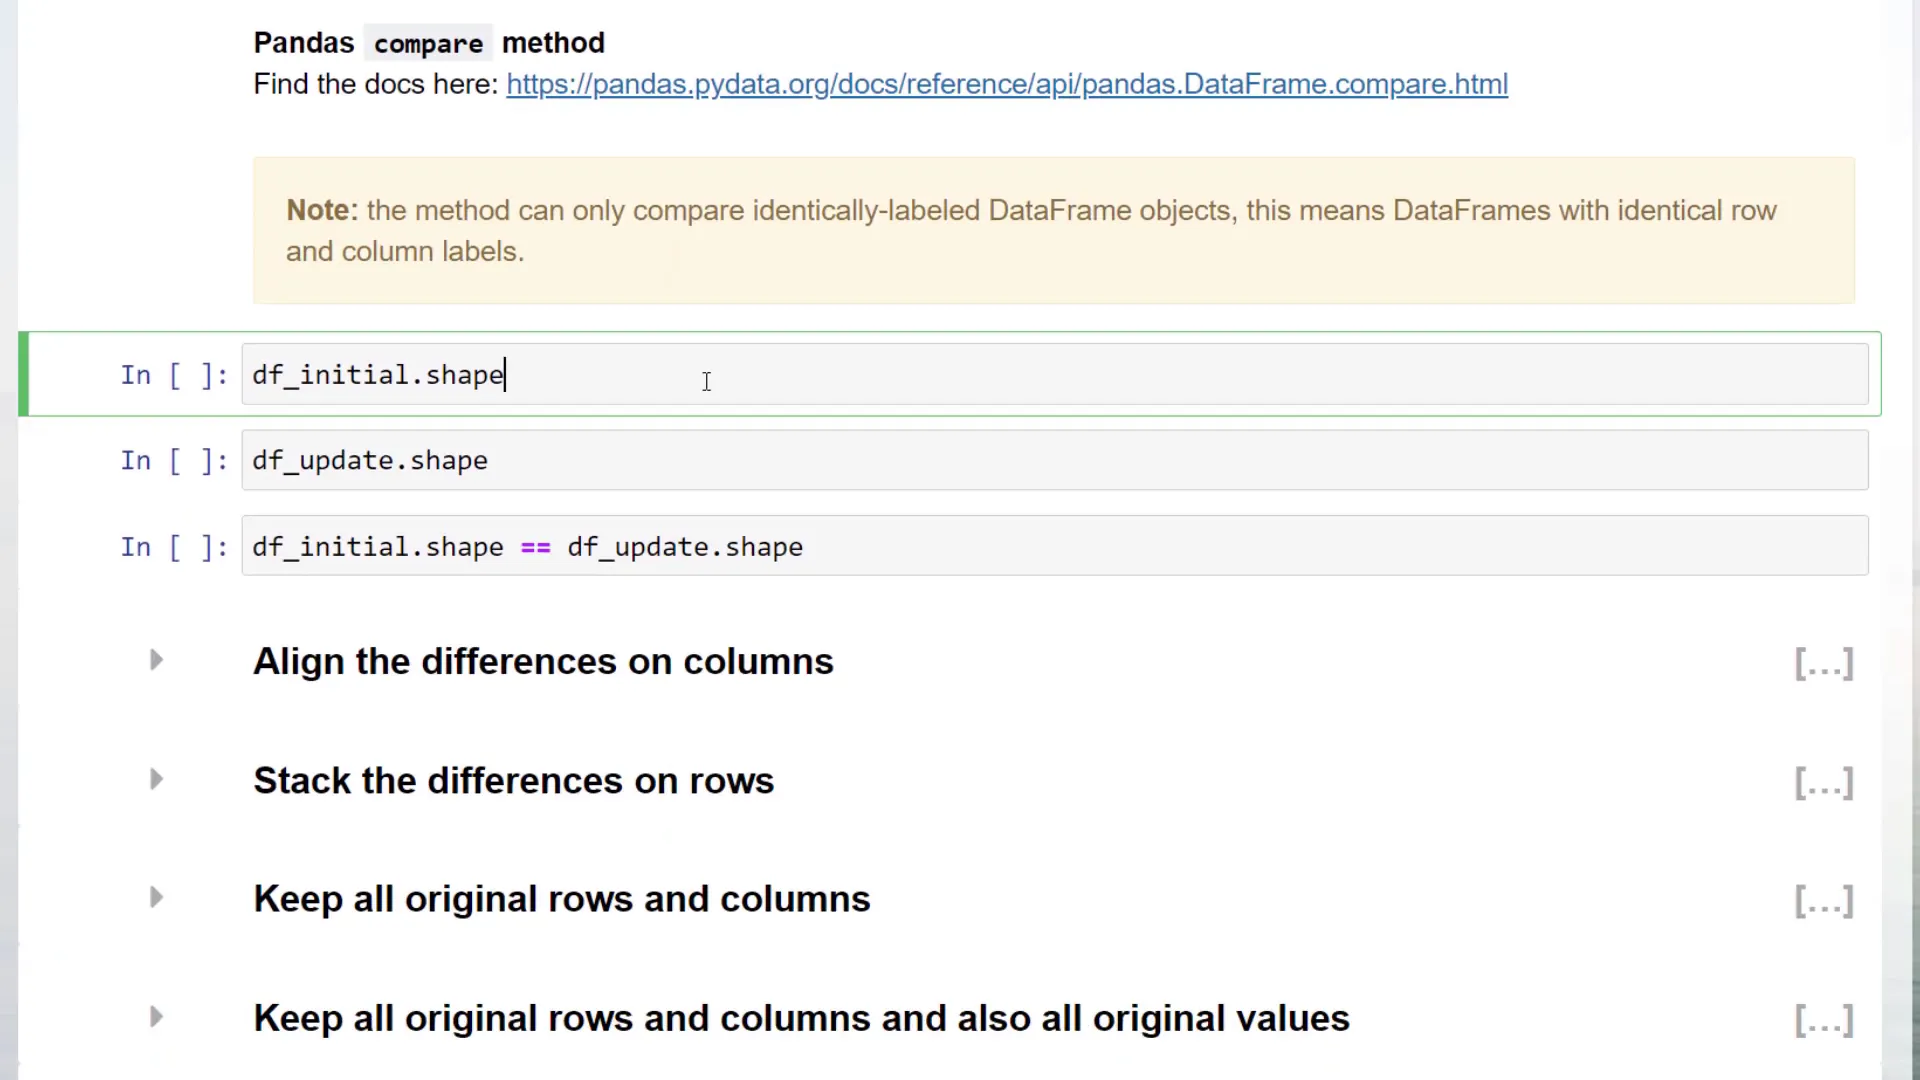
Task: Click the compare method heading text
Action: pos(428,42)
